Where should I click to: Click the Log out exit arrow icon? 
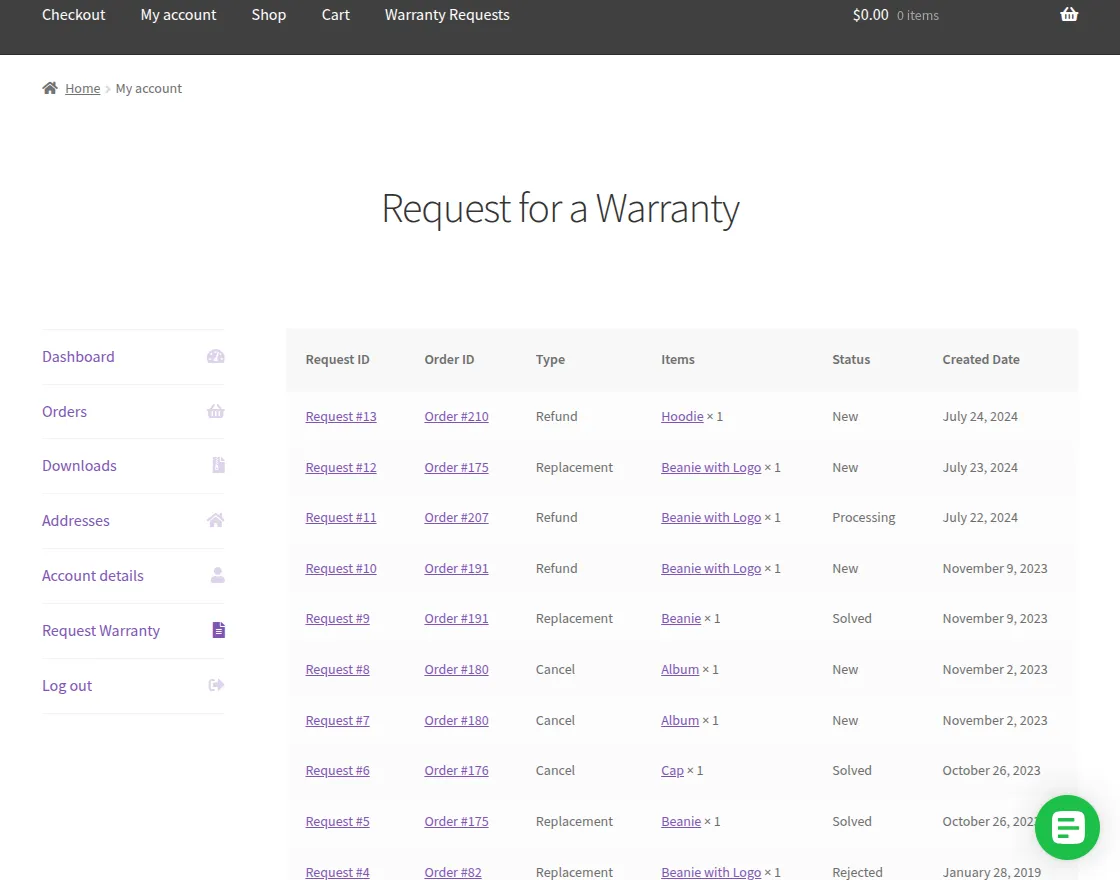pos(215,685)
